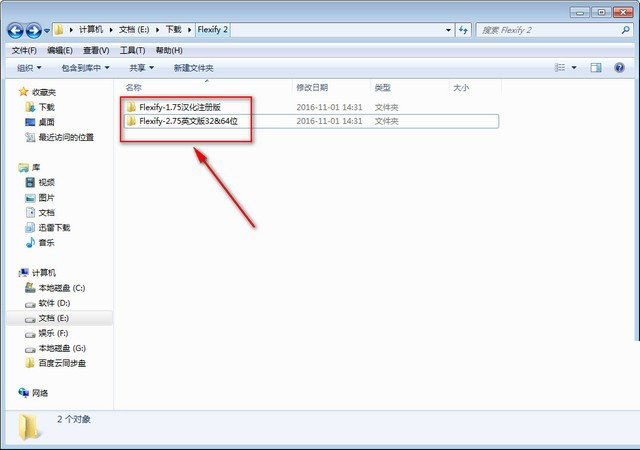Image resolution: width=640 pixels, height=450 pixels.
Task: Open the 帮助(H) menu
Action: coord(169,51)
